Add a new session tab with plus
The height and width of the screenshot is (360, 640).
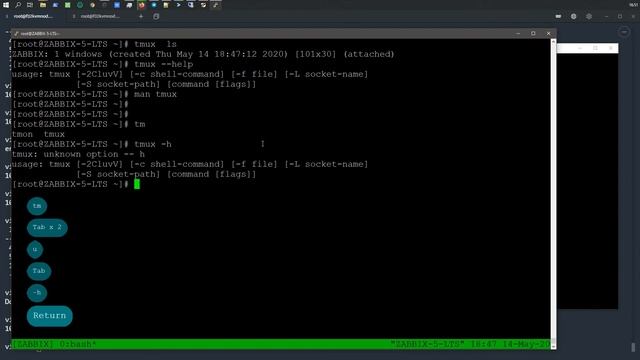point(141,16)
